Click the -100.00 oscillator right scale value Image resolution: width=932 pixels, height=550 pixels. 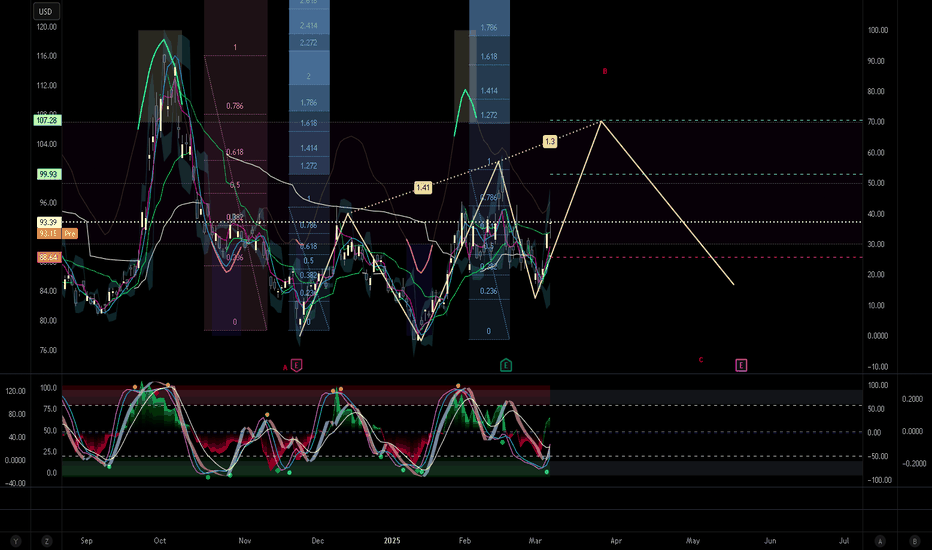pyautogui.click(x=879, y=480)
